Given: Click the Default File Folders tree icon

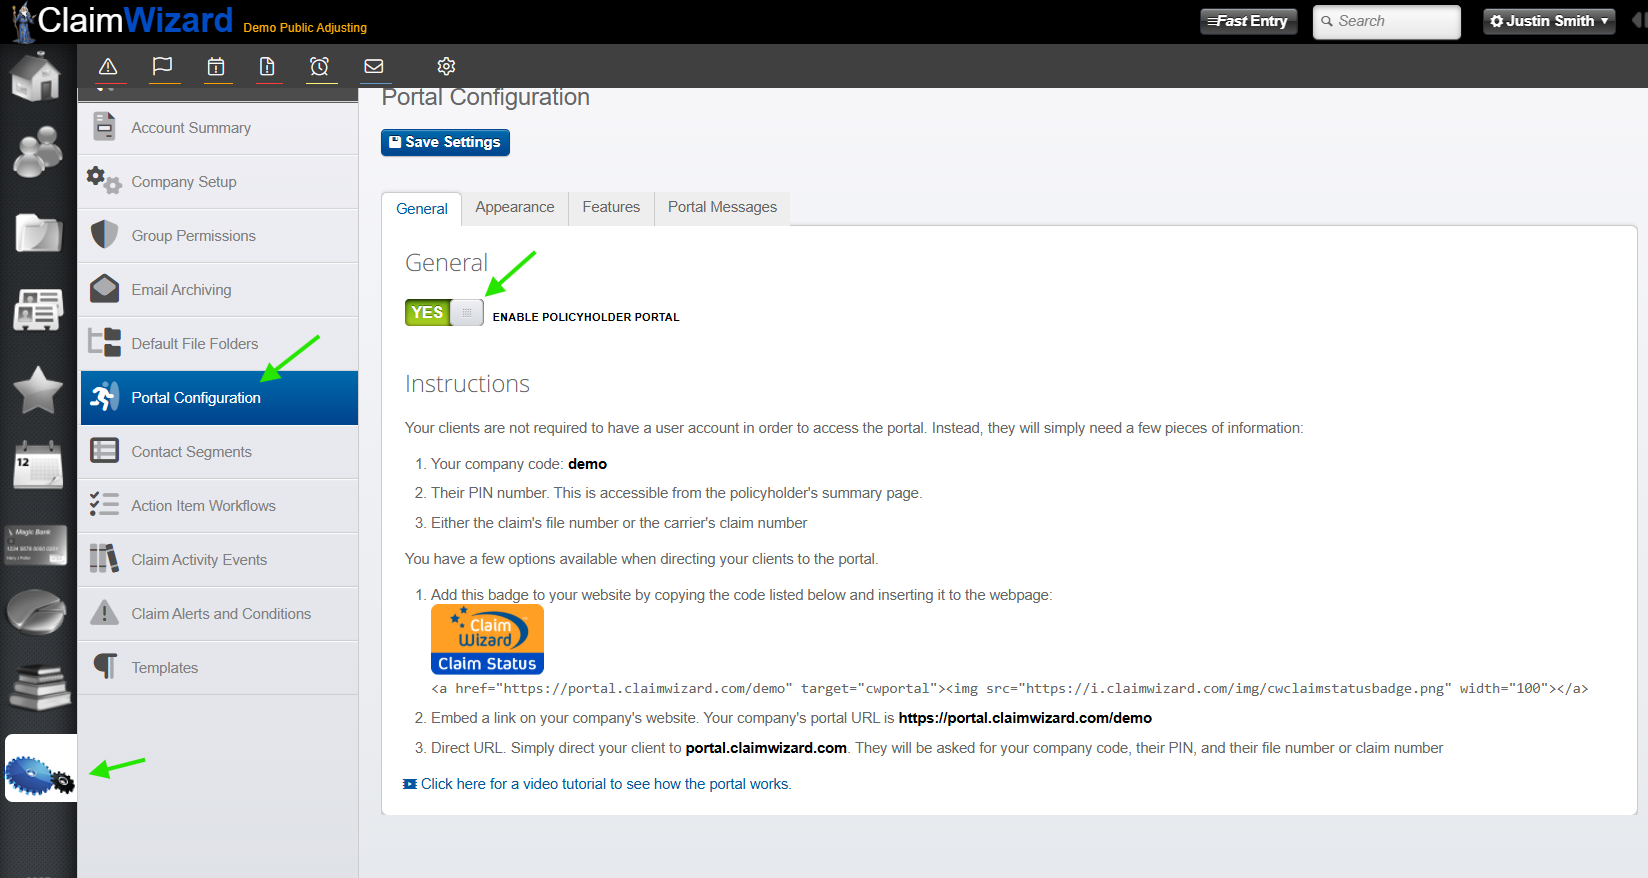Looking at the screenshot, I should coord(104,342).
